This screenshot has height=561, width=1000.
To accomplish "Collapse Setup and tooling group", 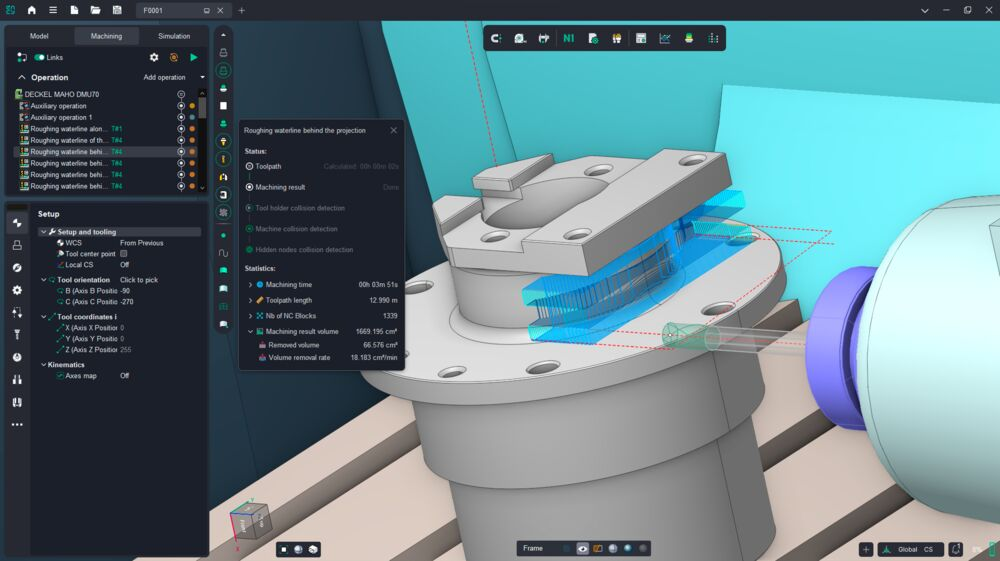I will tap(43, 232).
